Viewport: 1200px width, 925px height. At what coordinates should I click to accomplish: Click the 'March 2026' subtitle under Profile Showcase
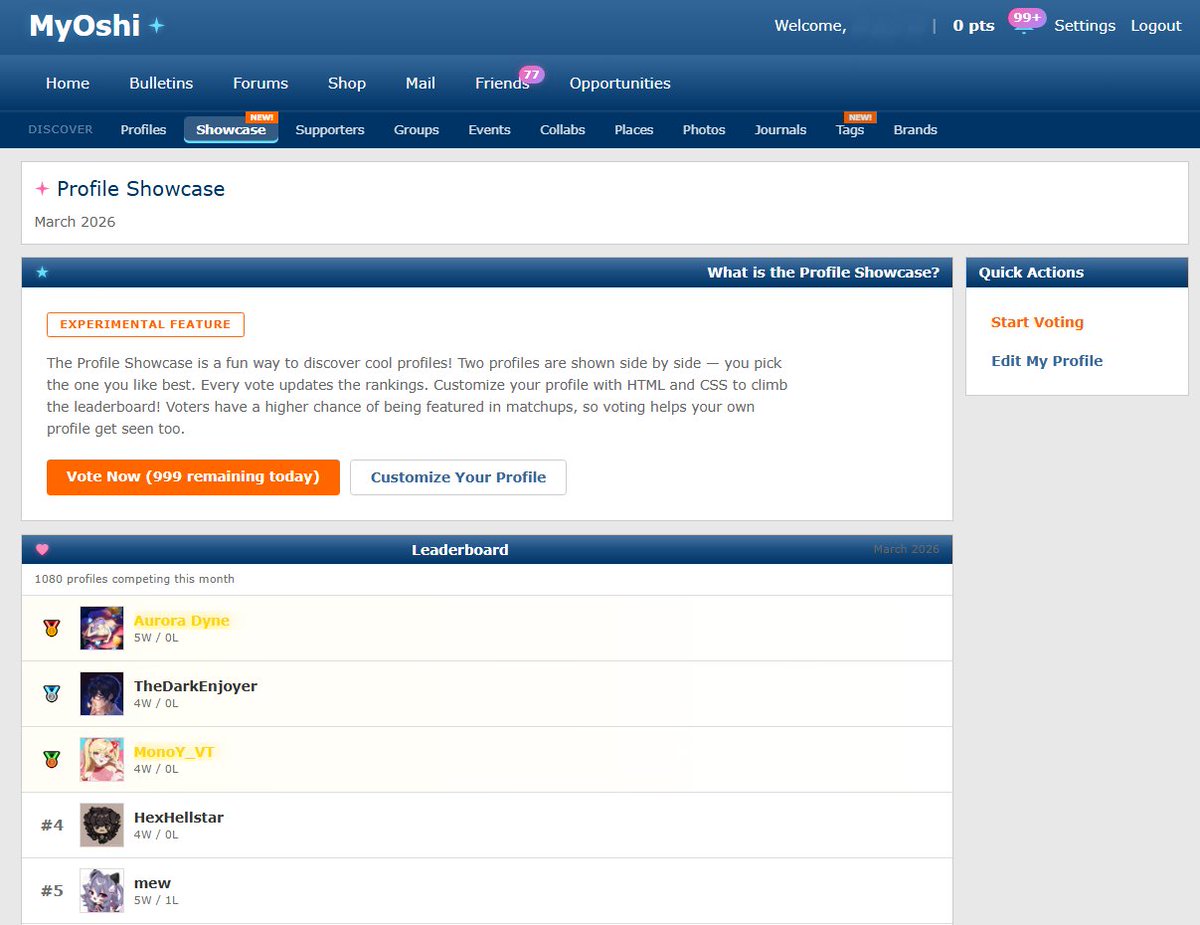click(75, 222)
